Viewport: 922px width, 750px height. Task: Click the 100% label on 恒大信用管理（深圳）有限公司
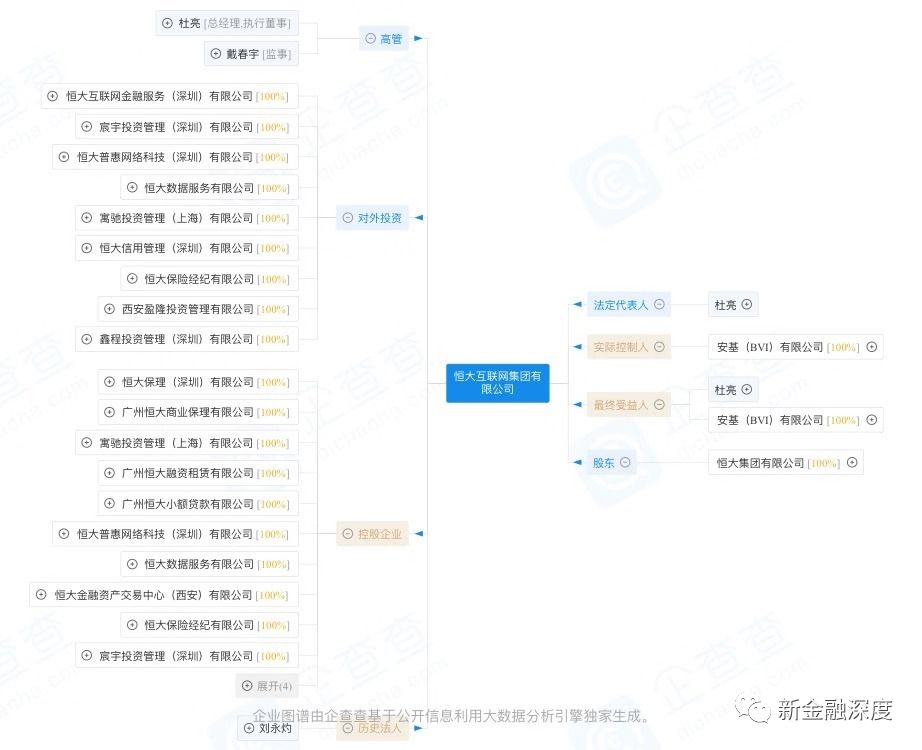(273, 248)
